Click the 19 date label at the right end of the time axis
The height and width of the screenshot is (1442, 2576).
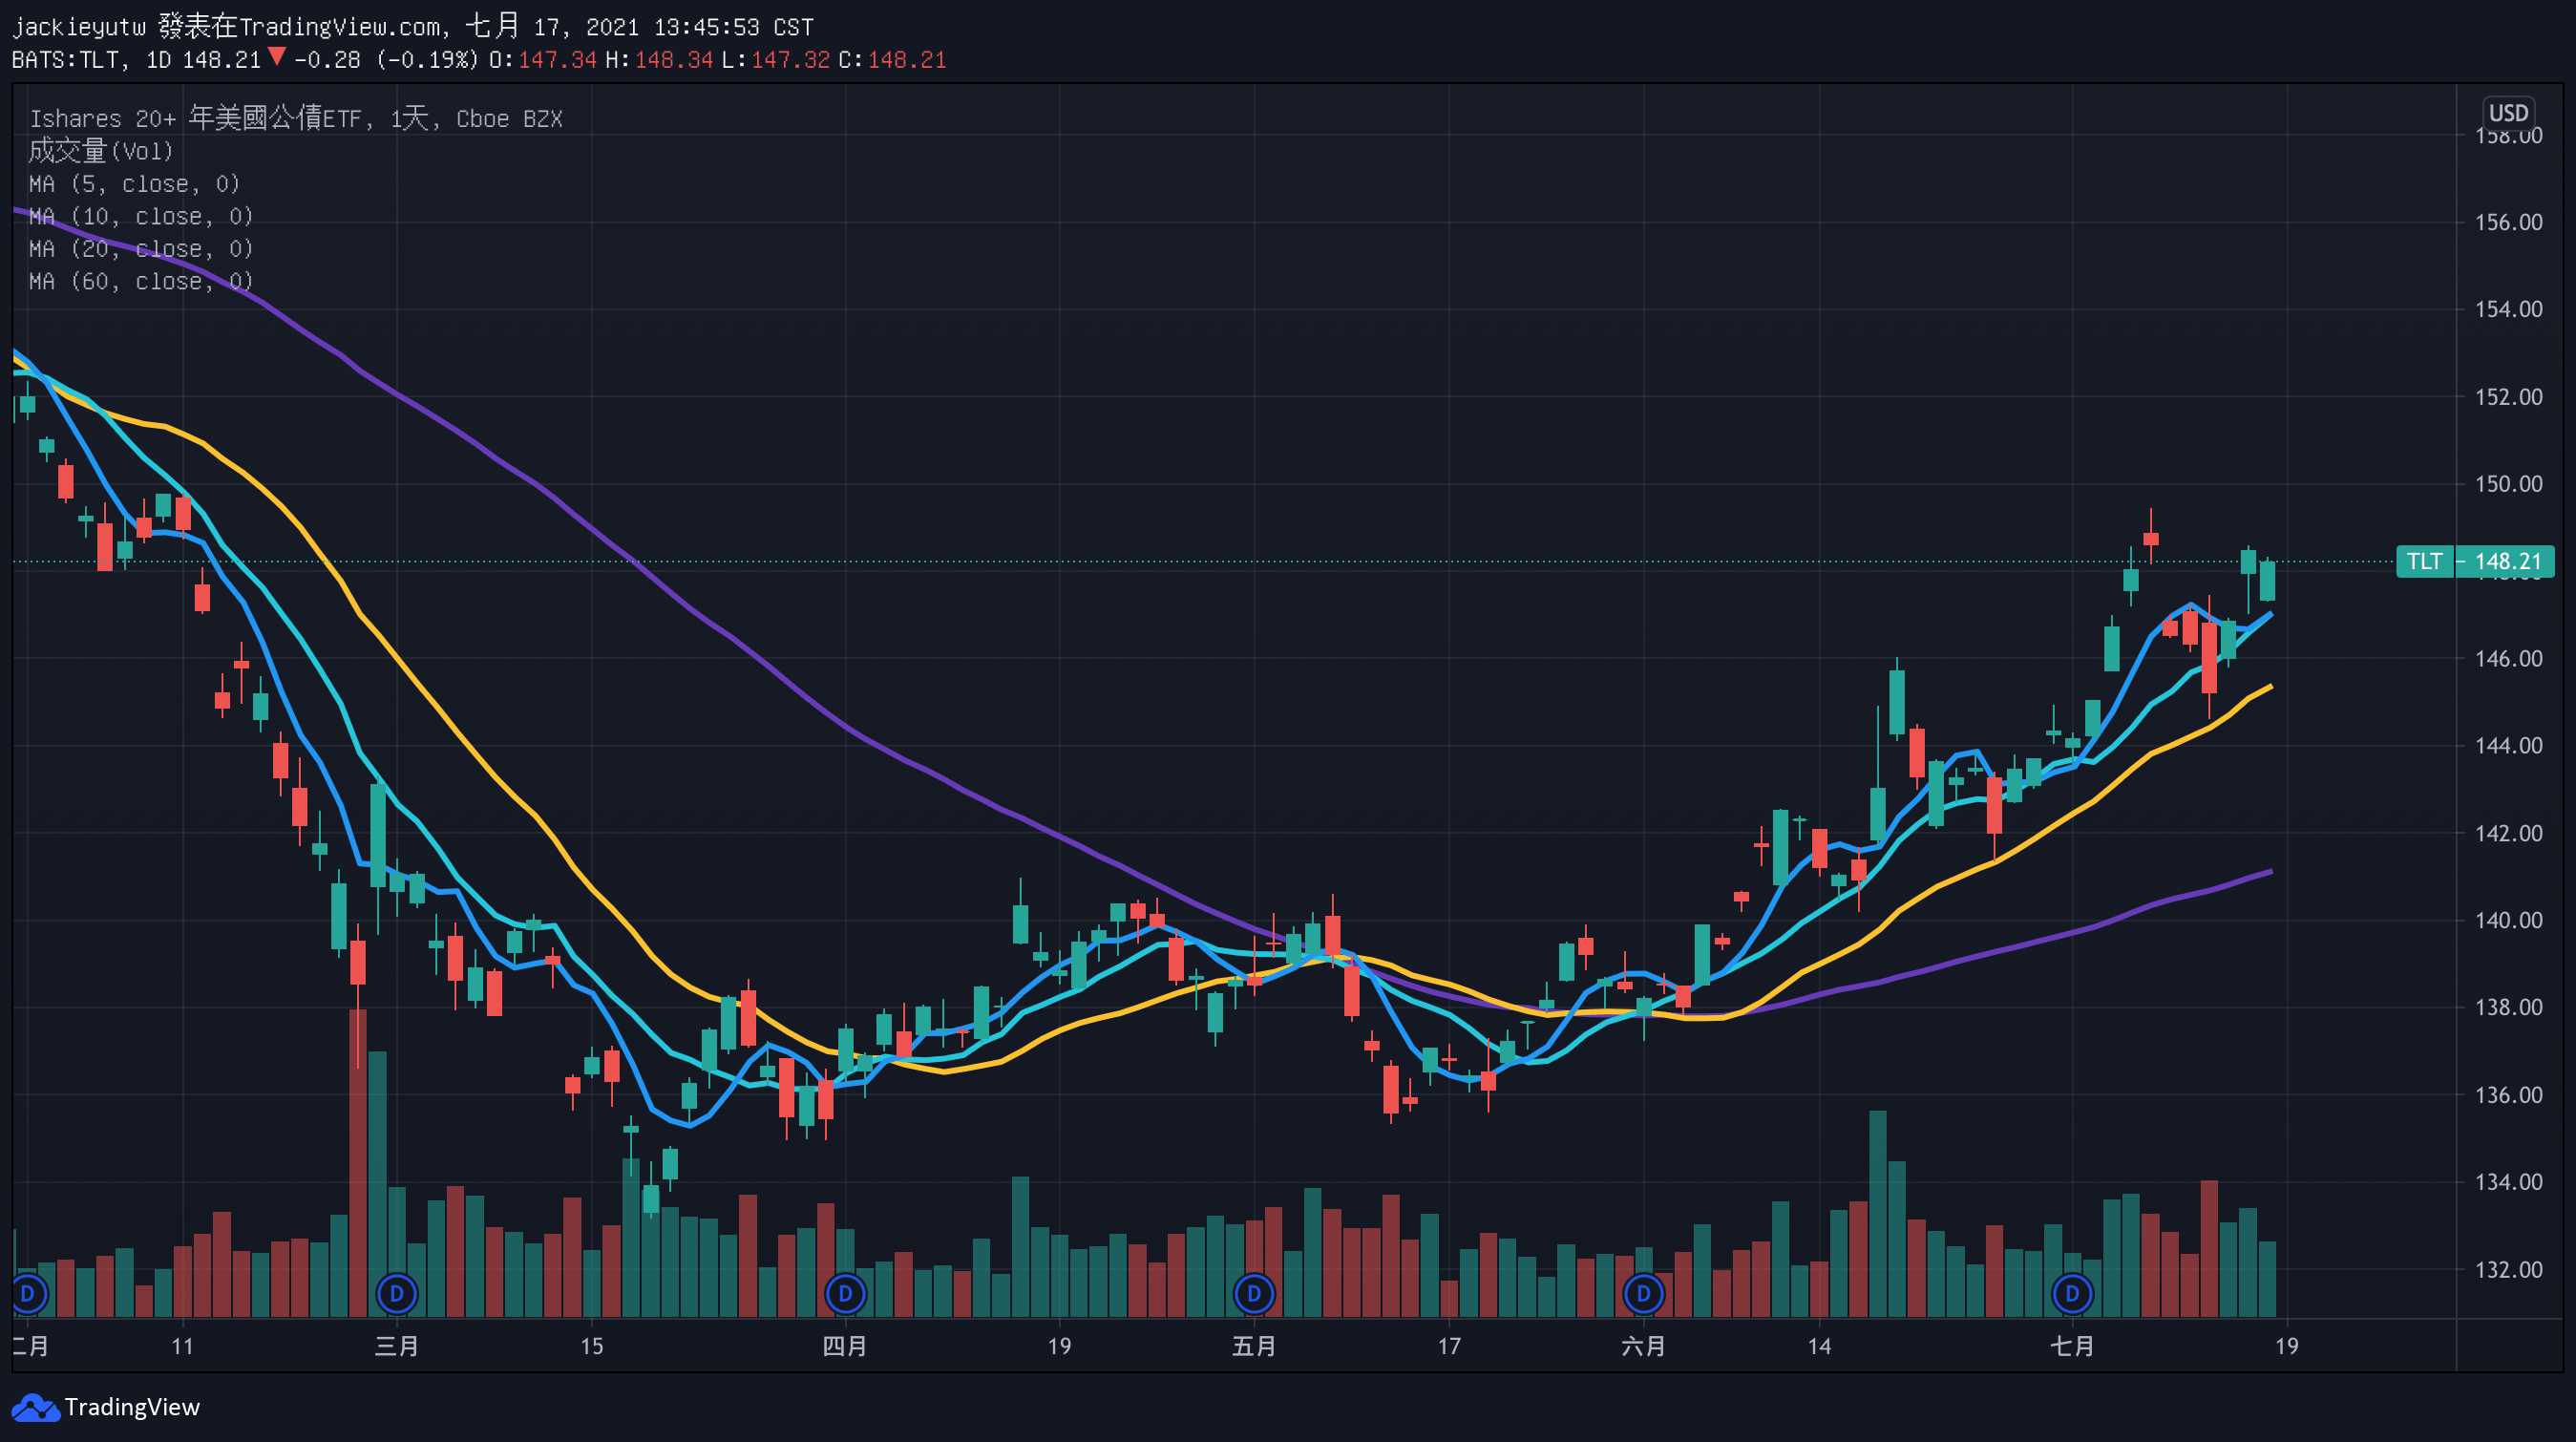point(2286,1346)
